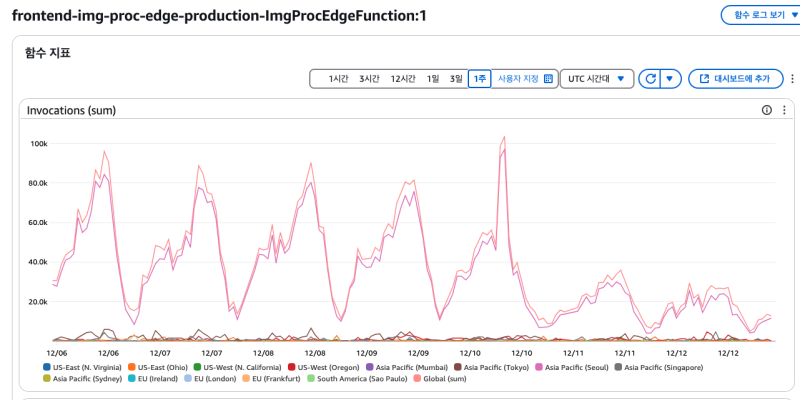The height and width of the screenshot is (400, 800).
Task: Open the refresh interval dropdown arrow
Action: [x=671, y=78]
